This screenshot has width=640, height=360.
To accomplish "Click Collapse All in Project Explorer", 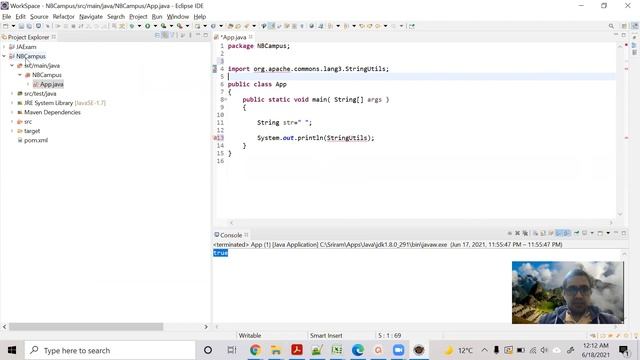I will pos(158,36).
